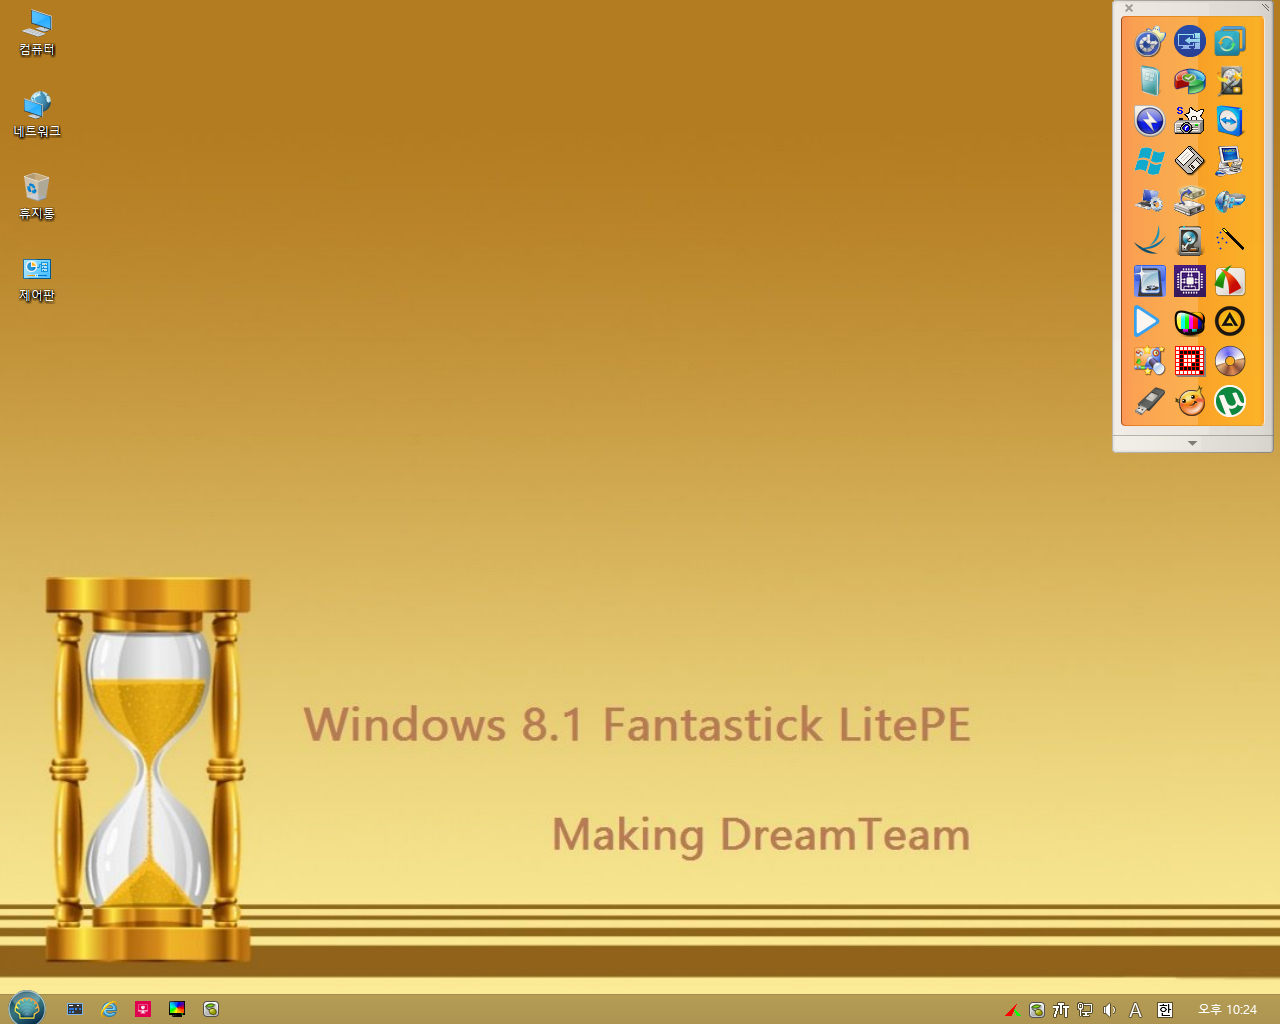
Task: Launch the blue SD card icon
Action: [x=1149, y=281]
